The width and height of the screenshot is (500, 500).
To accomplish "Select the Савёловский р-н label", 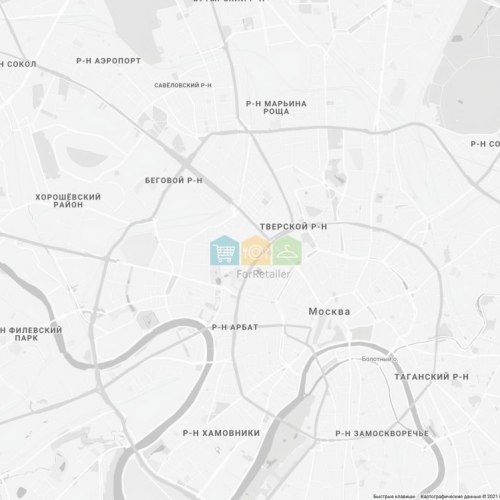I will pyautogui.click(x=183, y=85).
